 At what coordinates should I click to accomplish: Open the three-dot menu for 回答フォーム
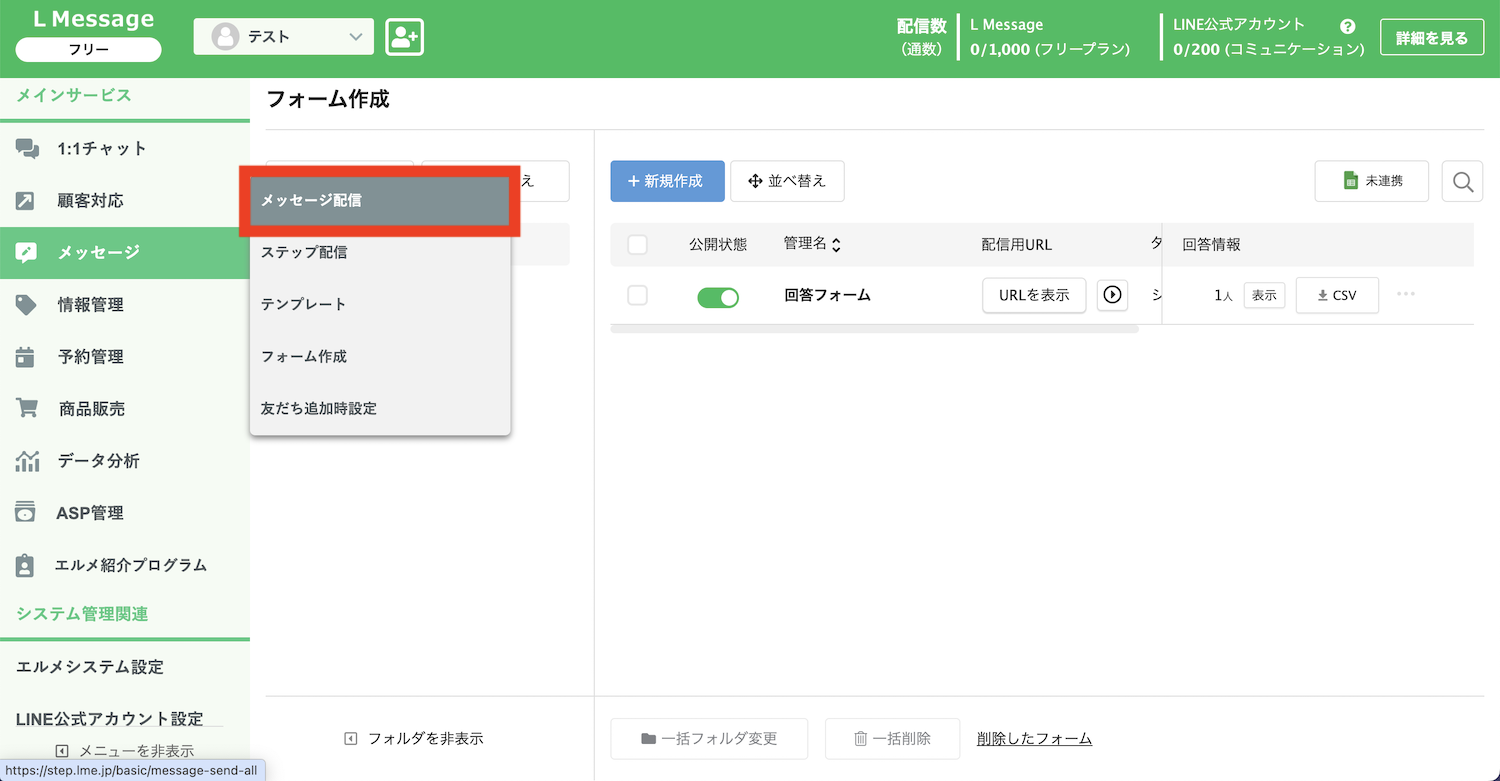pos(1406,294)
